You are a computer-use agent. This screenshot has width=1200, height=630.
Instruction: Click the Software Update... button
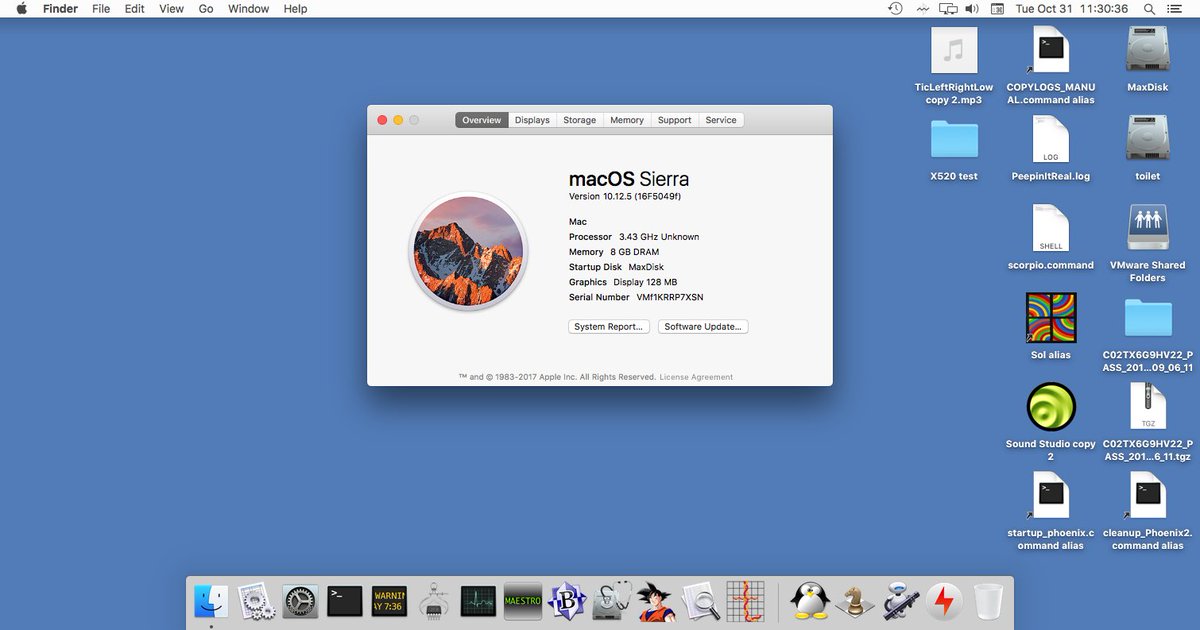click(703, 327)
